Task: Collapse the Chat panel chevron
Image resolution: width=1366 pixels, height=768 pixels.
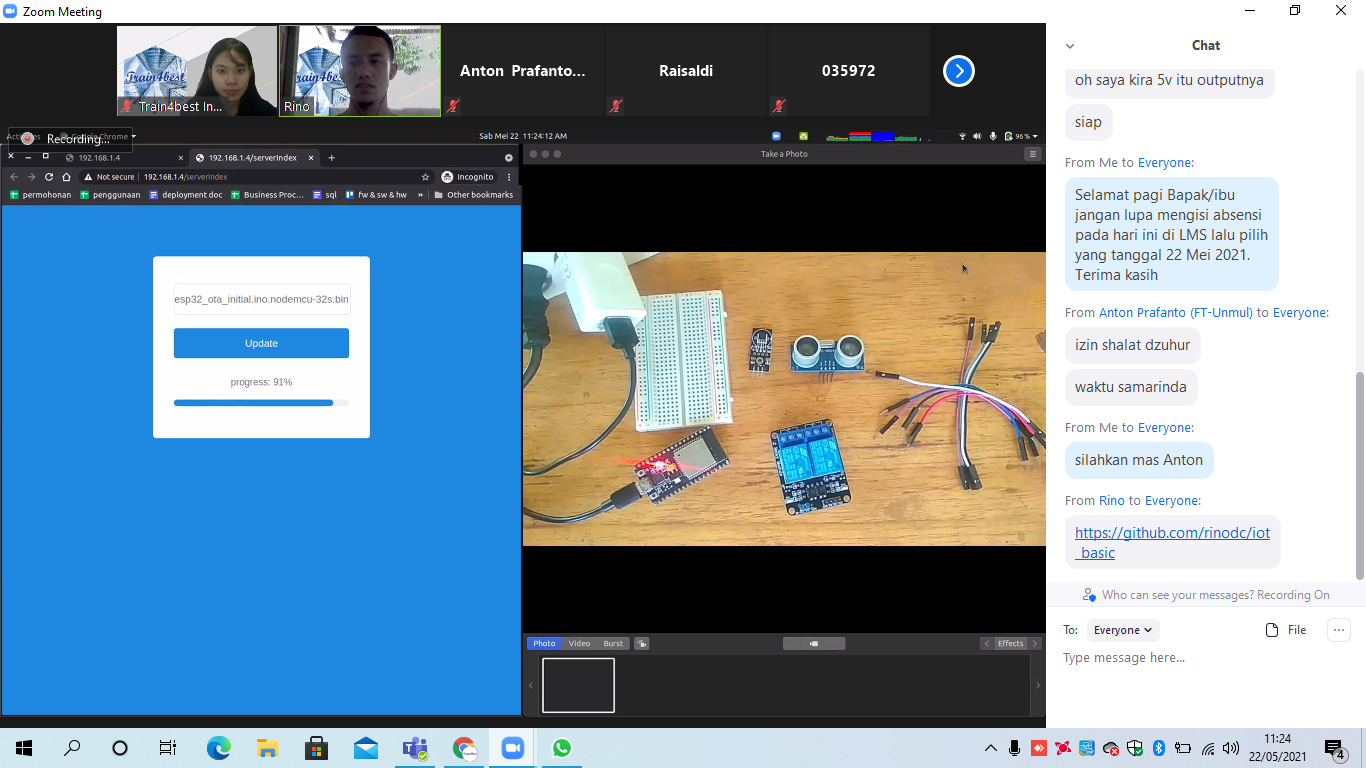Action: [1070, 46]
